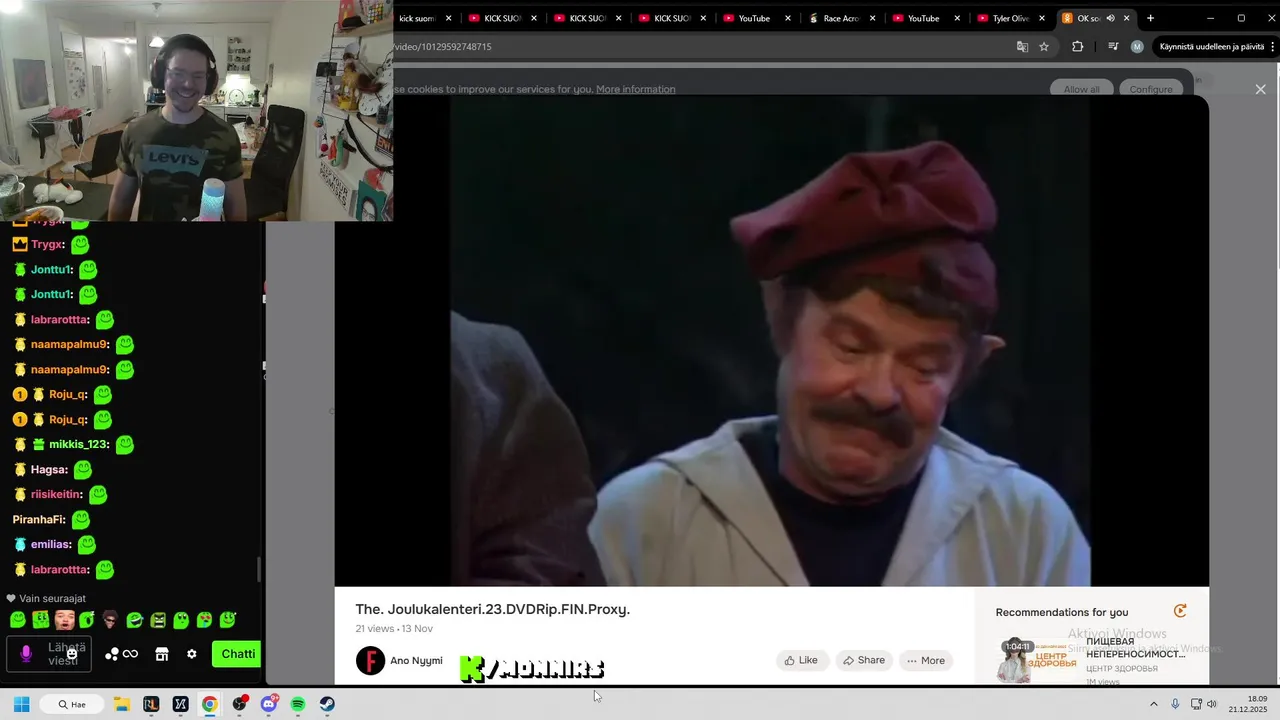Switch to the kick suomi tab

pyautogui.click(x=418, y=18)
